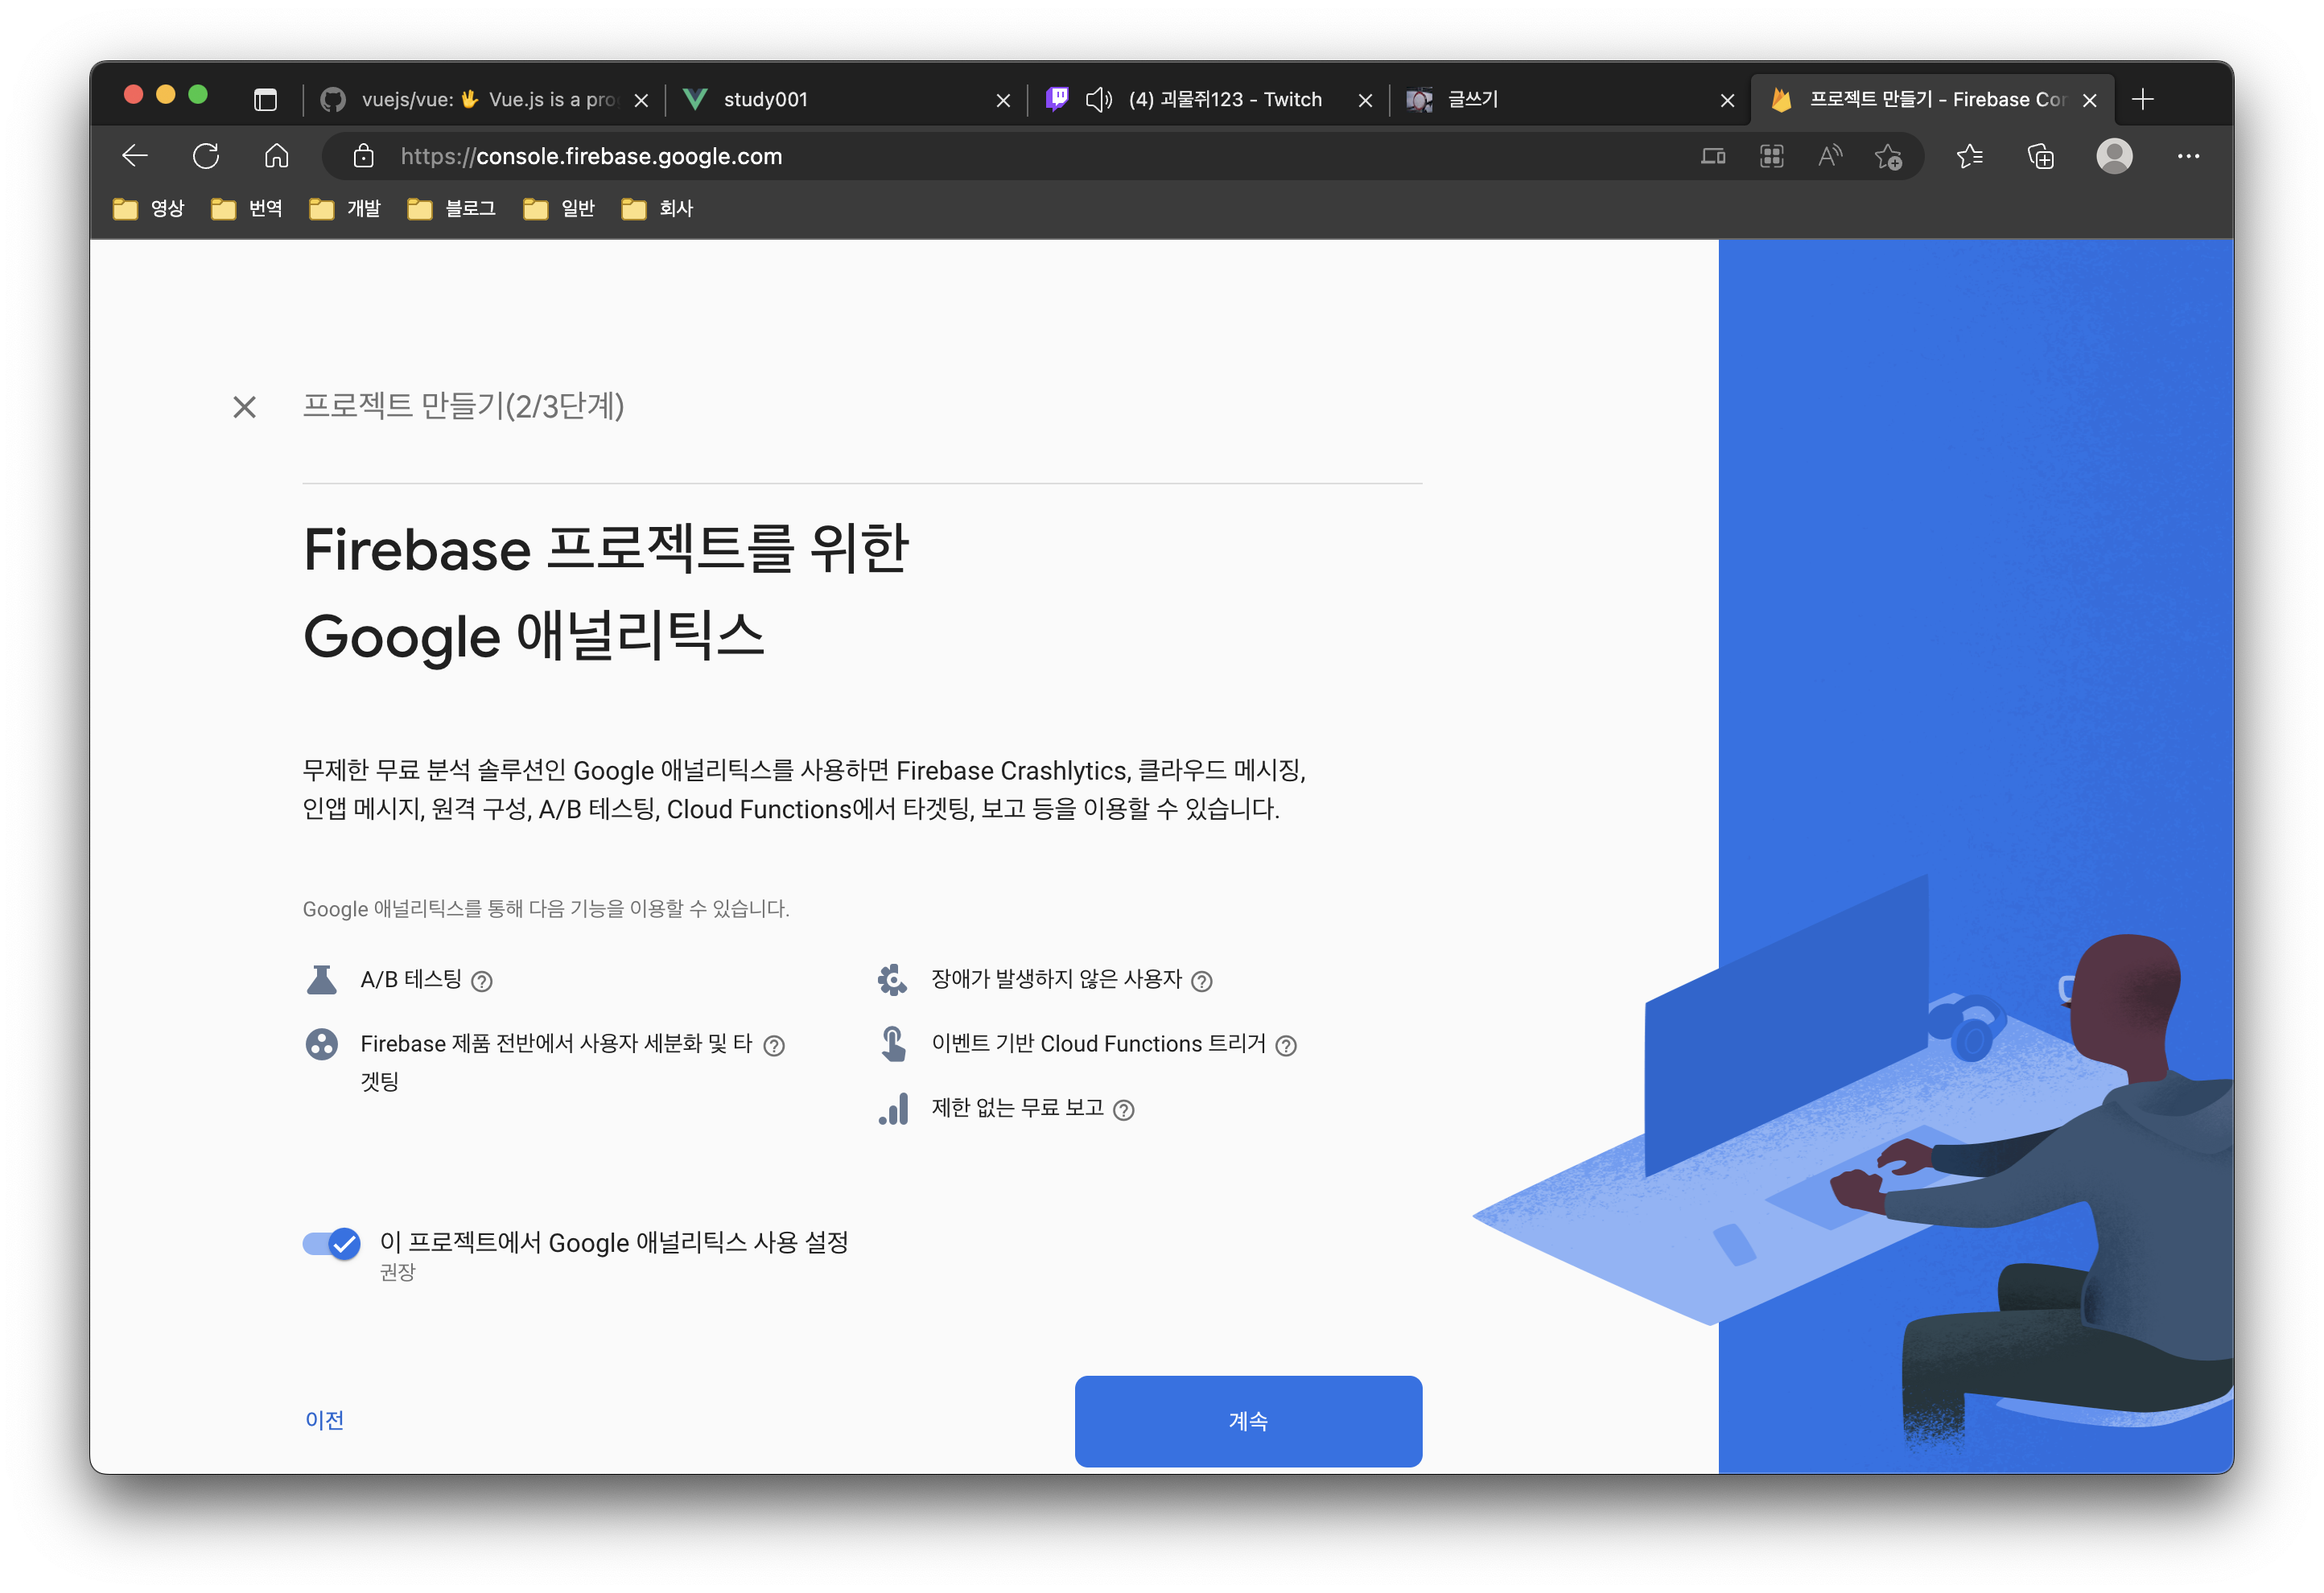Click the address bar URL

591,156
